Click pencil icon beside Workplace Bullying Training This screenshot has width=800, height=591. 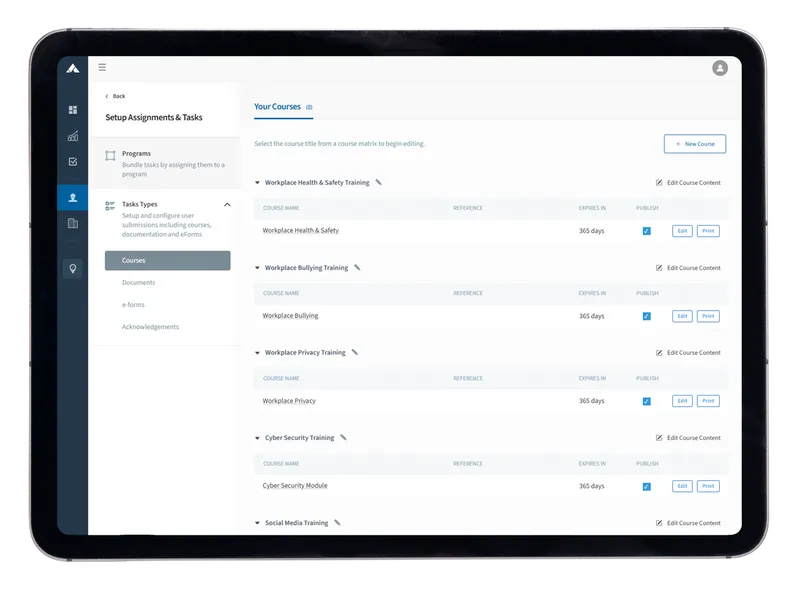357,268
